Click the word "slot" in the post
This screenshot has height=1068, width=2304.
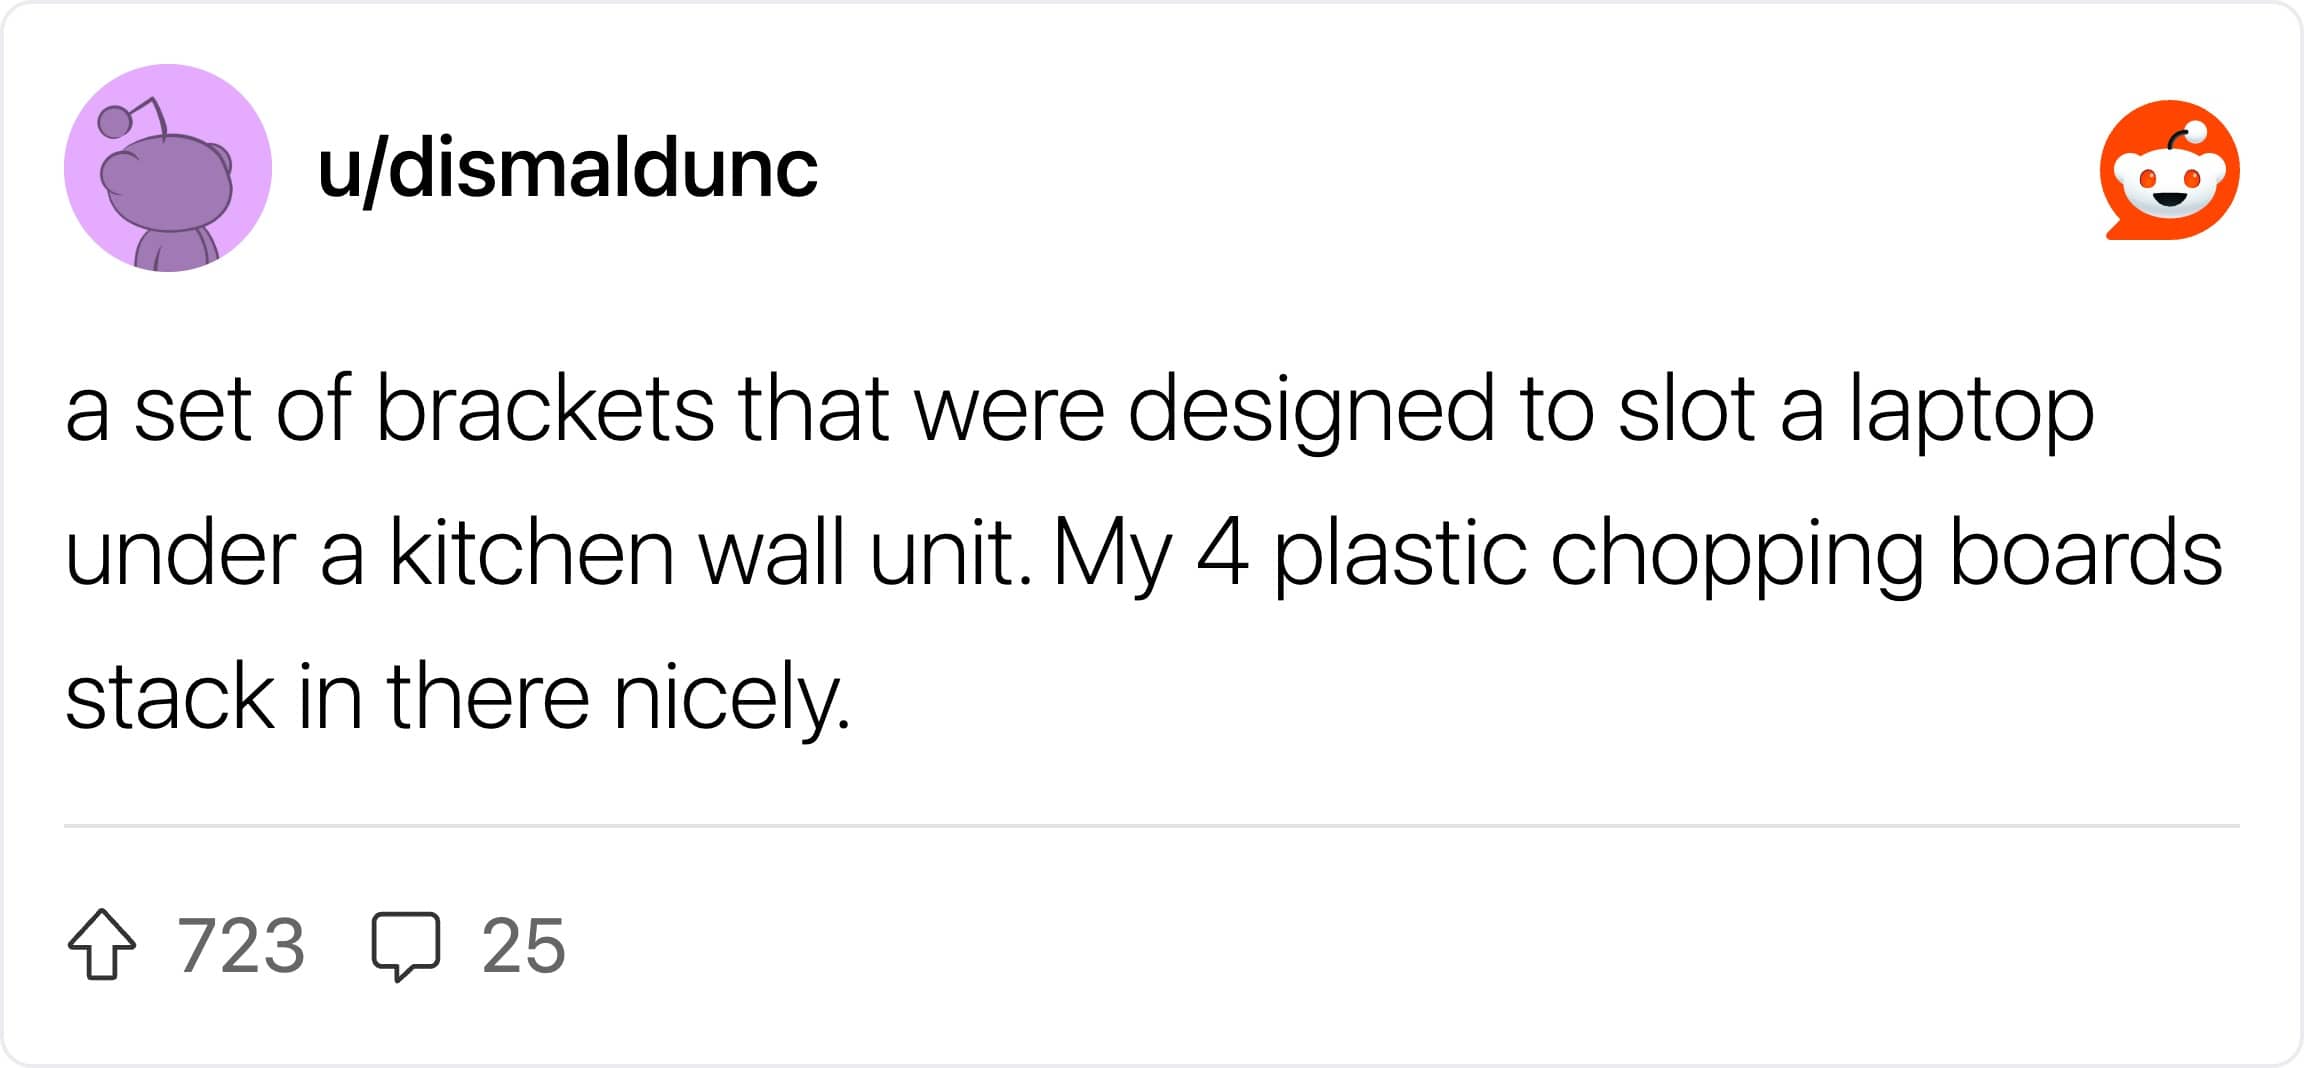click(1686, 408)
